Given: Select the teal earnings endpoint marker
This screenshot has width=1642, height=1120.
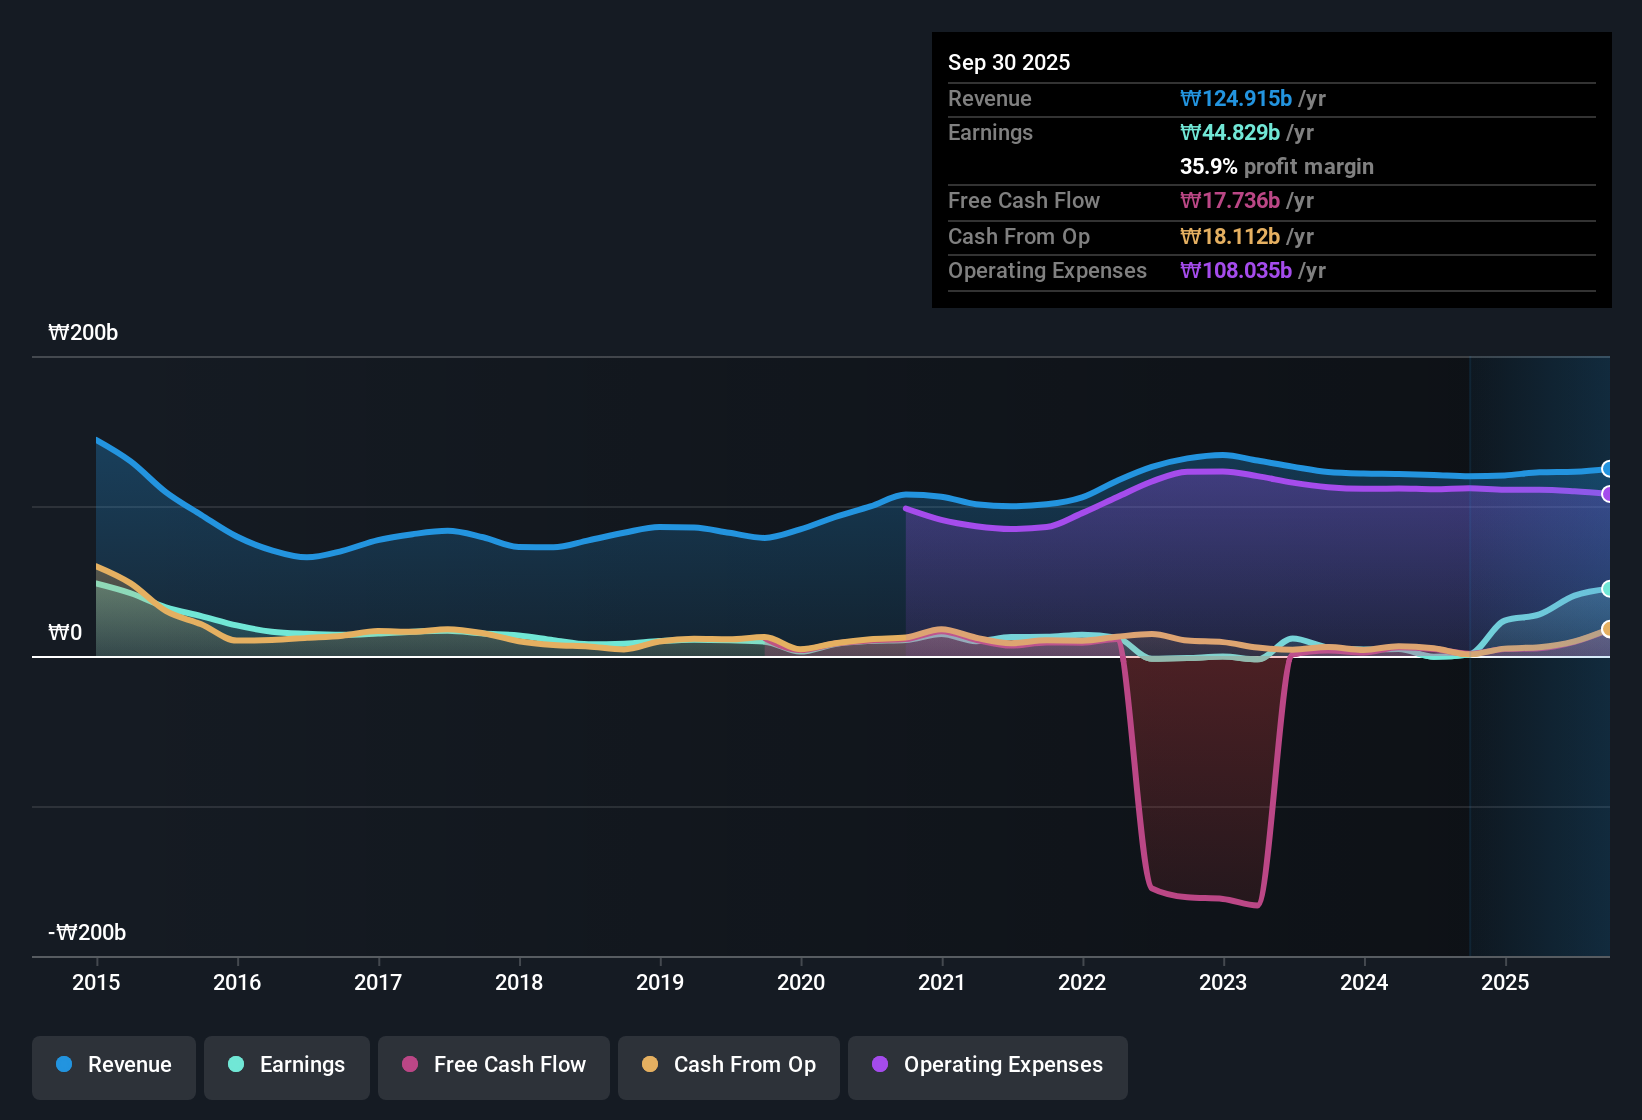Looking at the screenshot, I should click(x=1607, y=590).
